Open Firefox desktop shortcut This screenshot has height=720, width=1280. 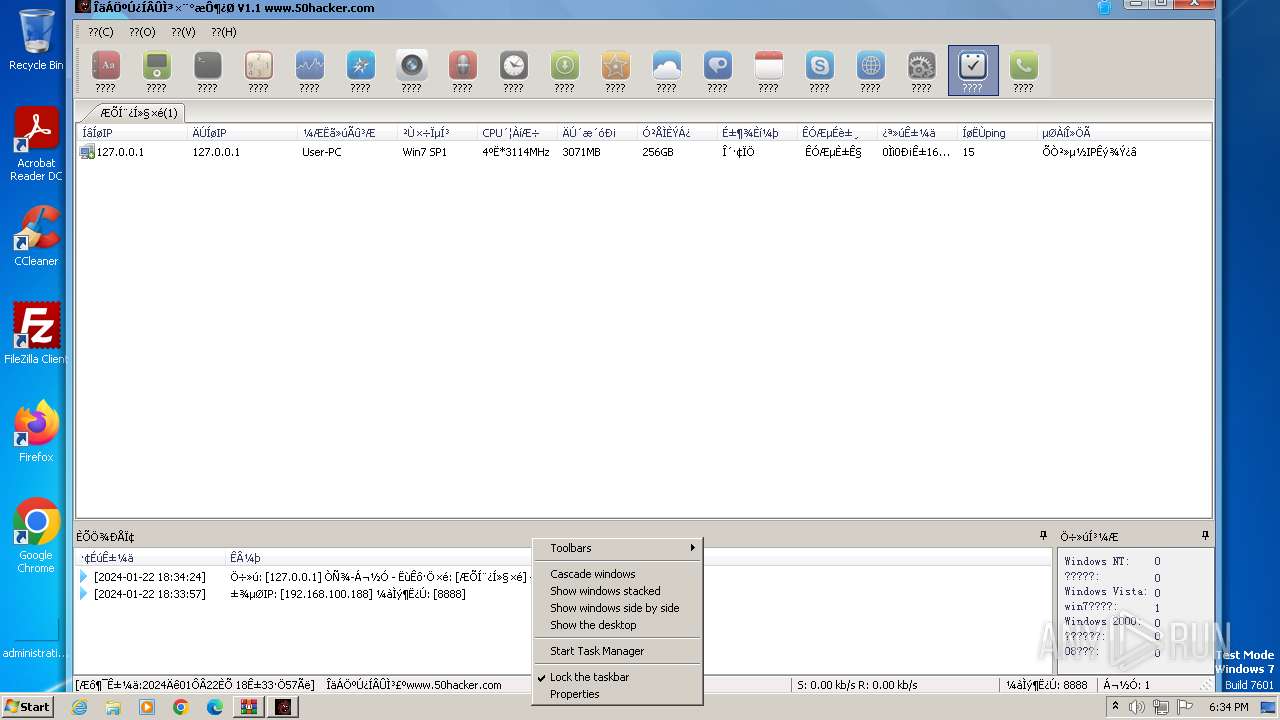[36, 432]
